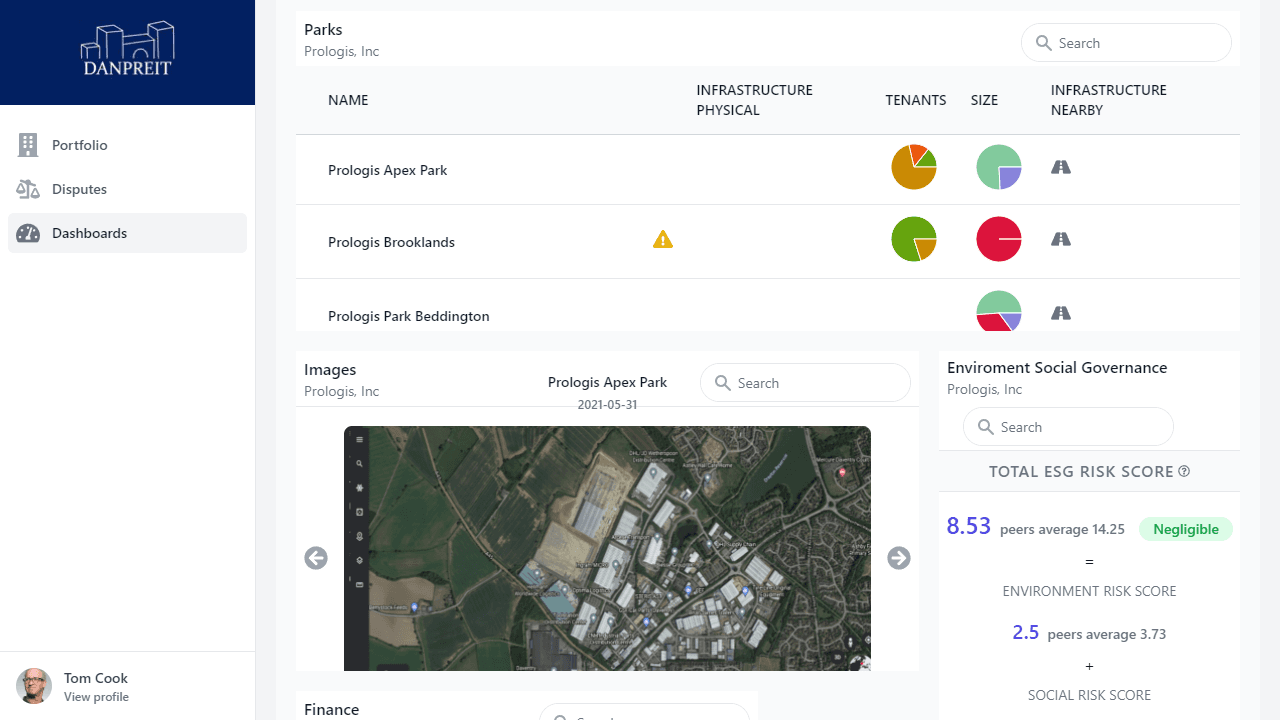Sort by INFRASTRUCTURE NEARBY column header

tap(1109, 100)
